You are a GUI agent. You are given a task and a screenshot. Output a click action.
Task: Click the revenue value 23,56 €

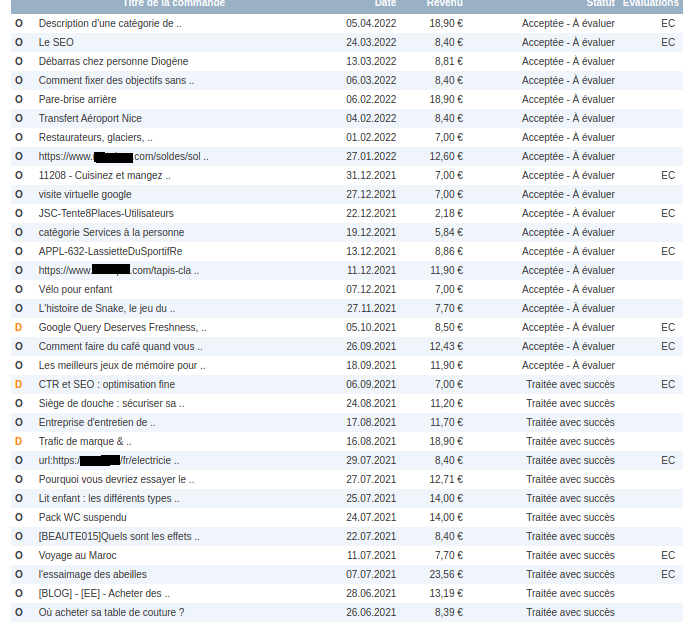[446, 574]
